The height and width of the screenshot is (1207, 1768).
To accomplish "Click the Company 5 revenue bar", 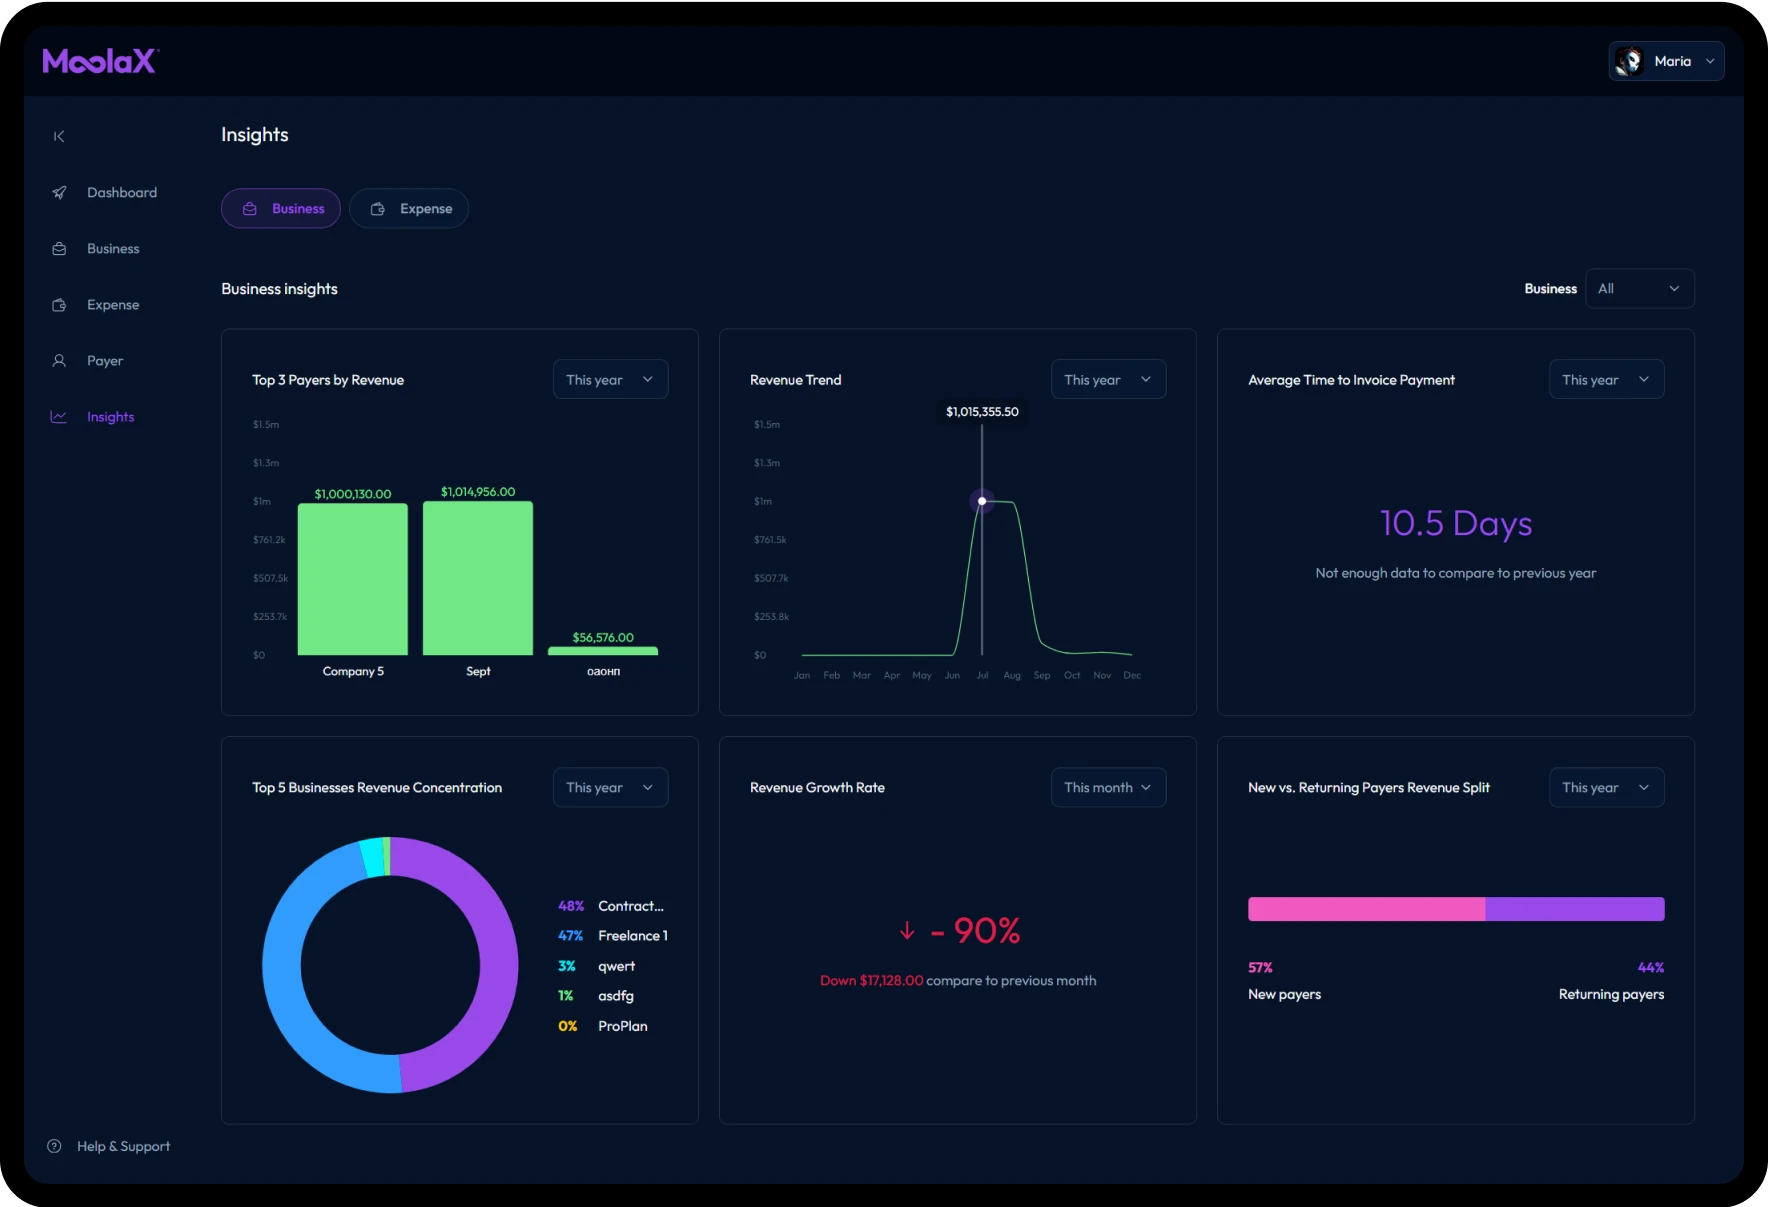I will (353, 580).
